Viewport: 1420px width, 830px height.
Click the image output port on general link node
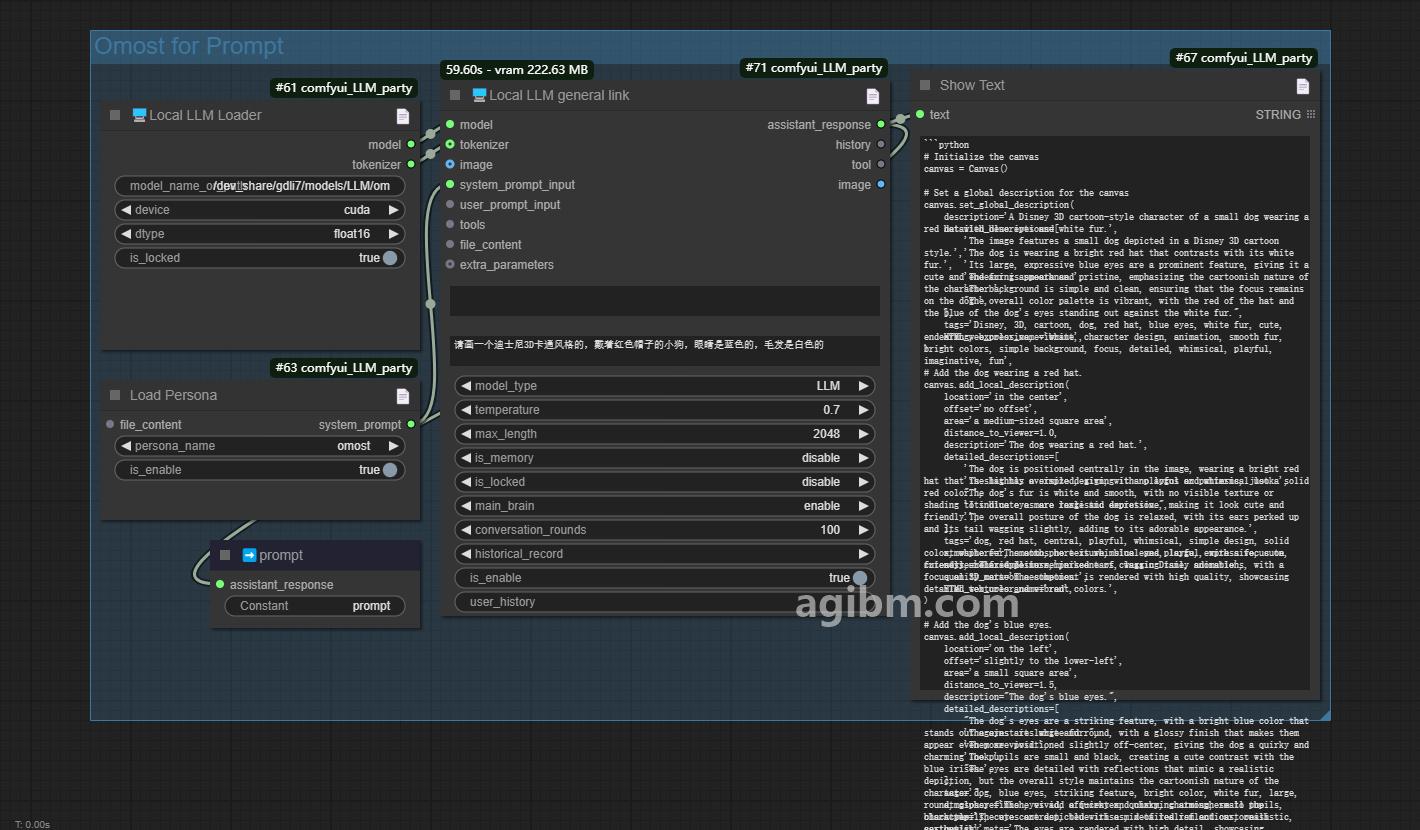881,185
